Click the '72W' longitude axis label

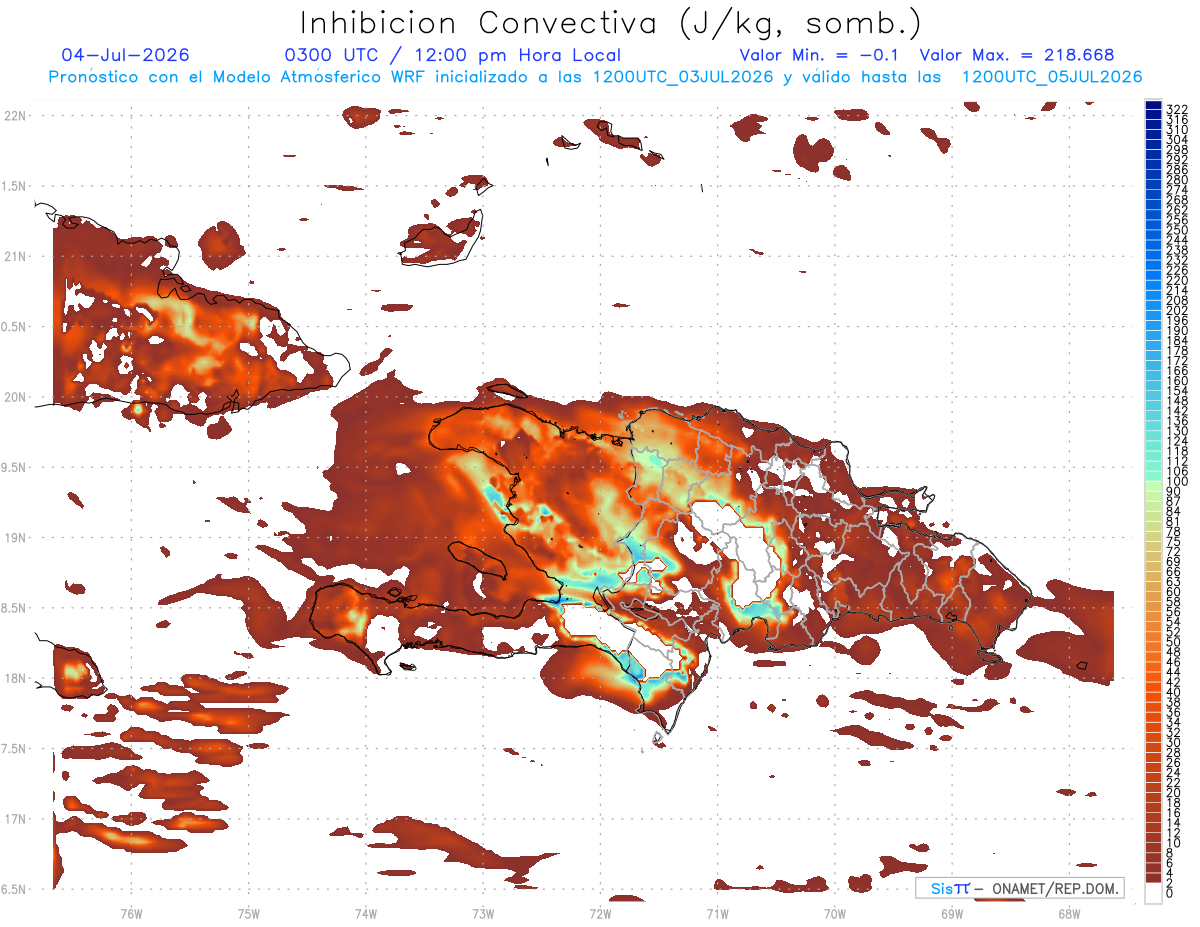pyautogui.click(x=600, y=914)
